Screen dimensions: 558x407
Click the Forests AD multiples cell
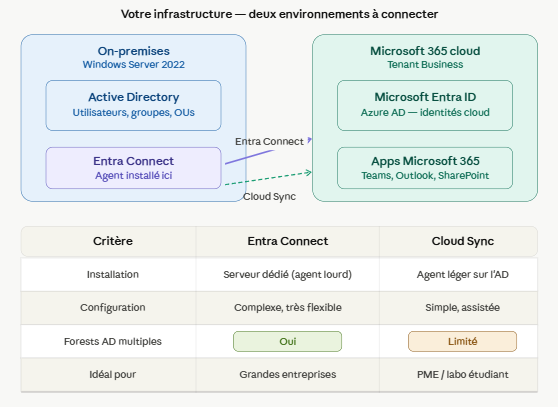(113, 342)
